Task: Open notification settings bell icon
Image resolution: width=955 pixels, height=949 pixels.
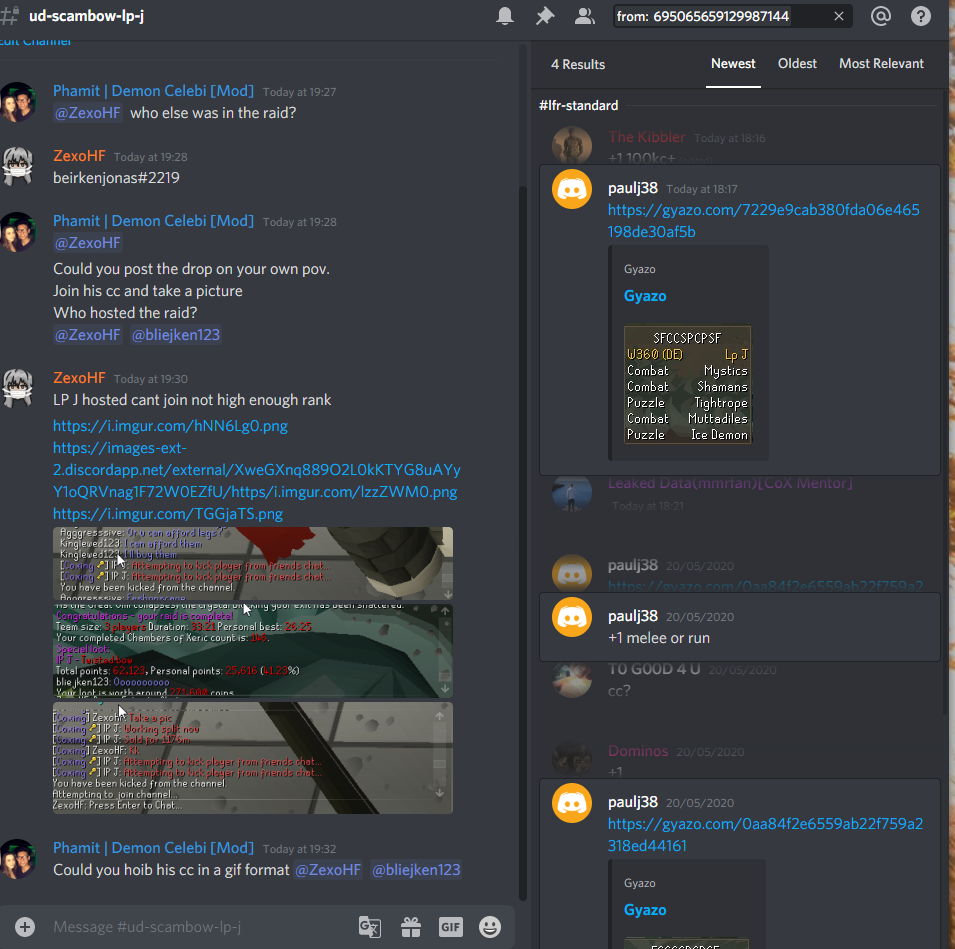Action: [x=504, y=16]
